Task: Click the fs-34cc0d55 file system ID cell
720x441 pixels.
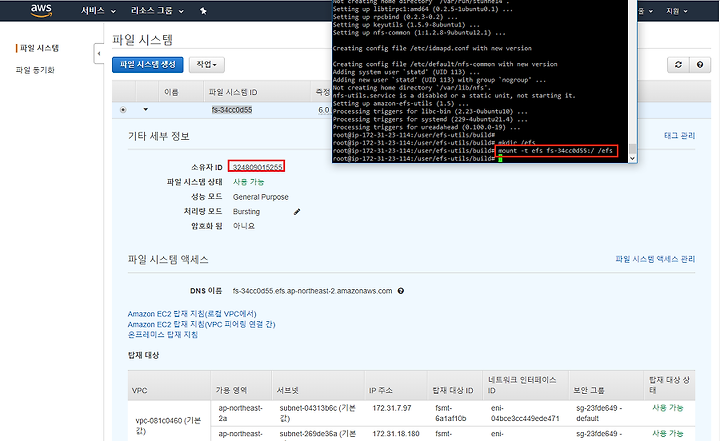Action: coord(232,110)
